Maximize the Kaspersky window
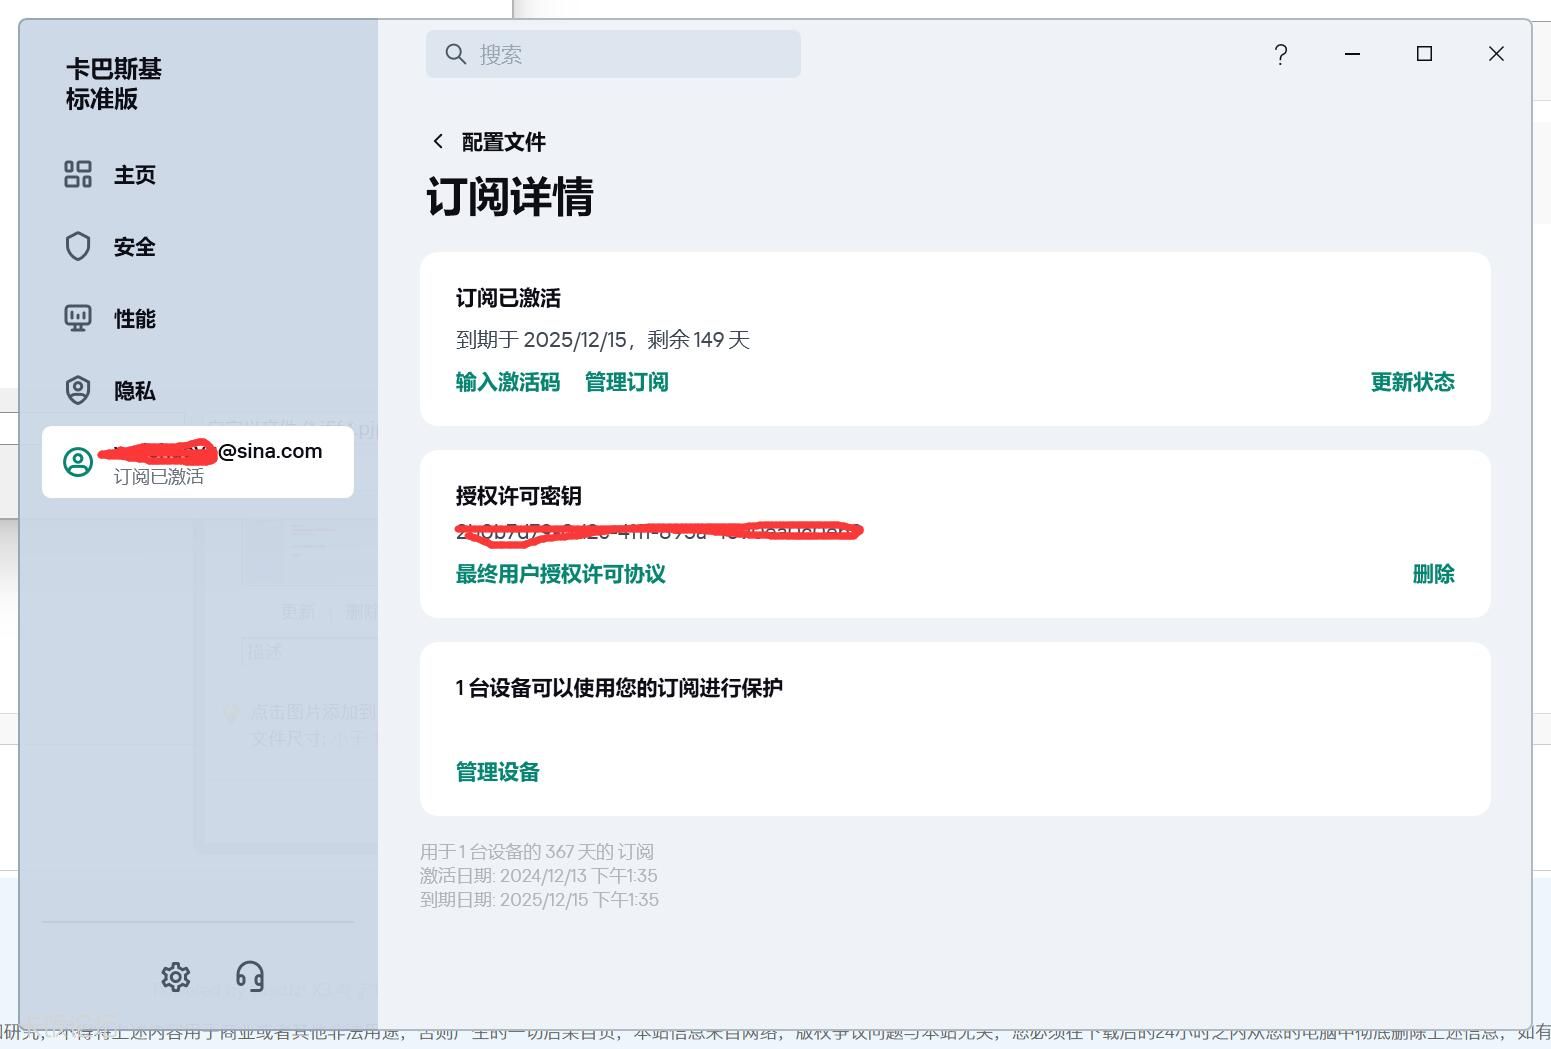This screenshot has width=1551, height=1049. [1425, 54]
